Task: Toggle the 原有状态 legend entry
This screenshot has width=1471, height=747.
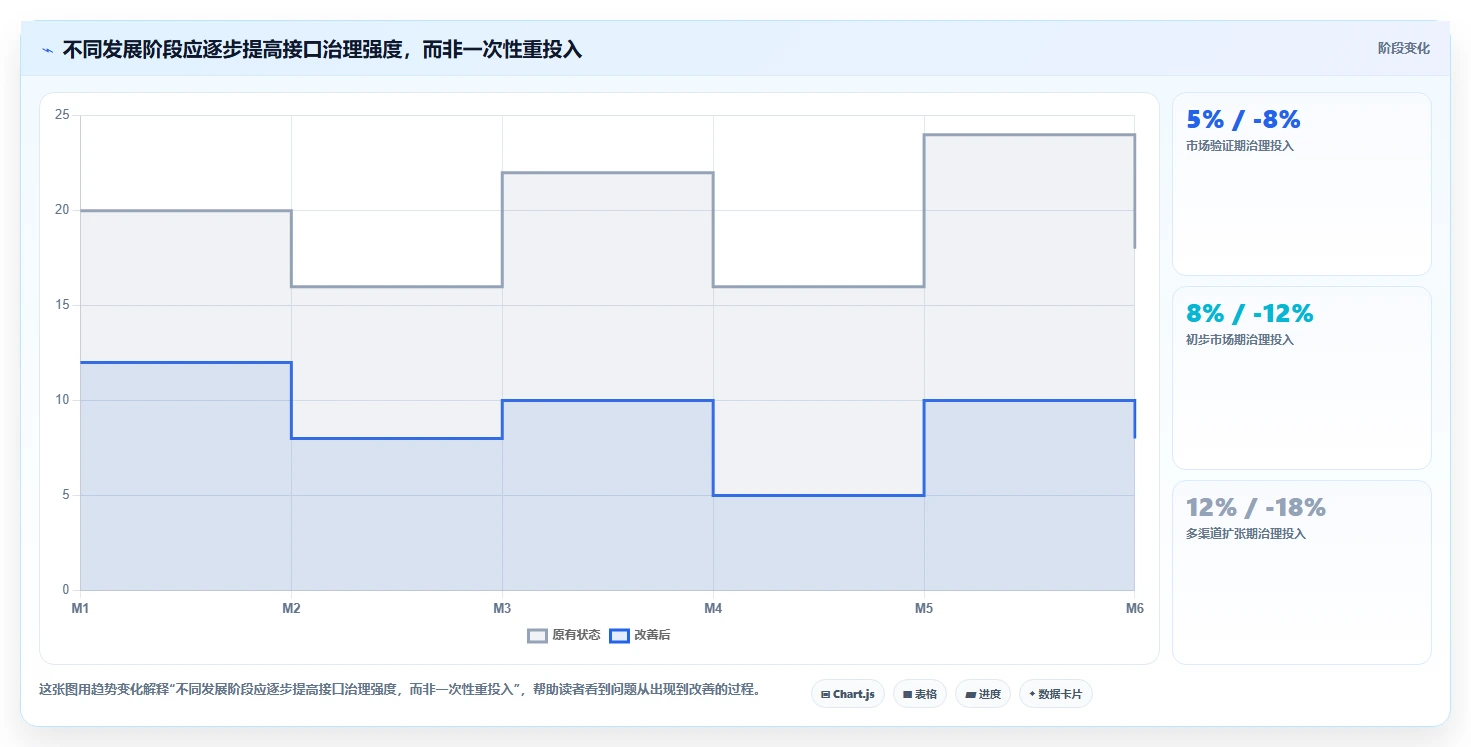Action: pyautogui.click(x=564, y=635)
